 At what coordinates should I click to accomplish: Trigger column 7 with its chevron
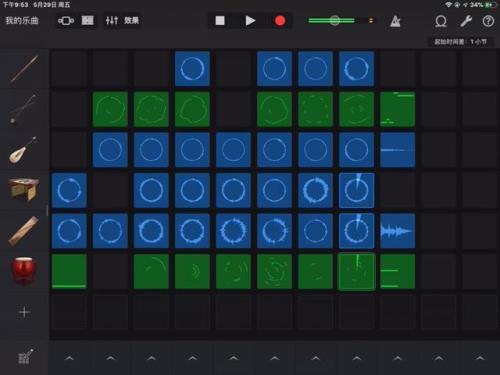315,358
